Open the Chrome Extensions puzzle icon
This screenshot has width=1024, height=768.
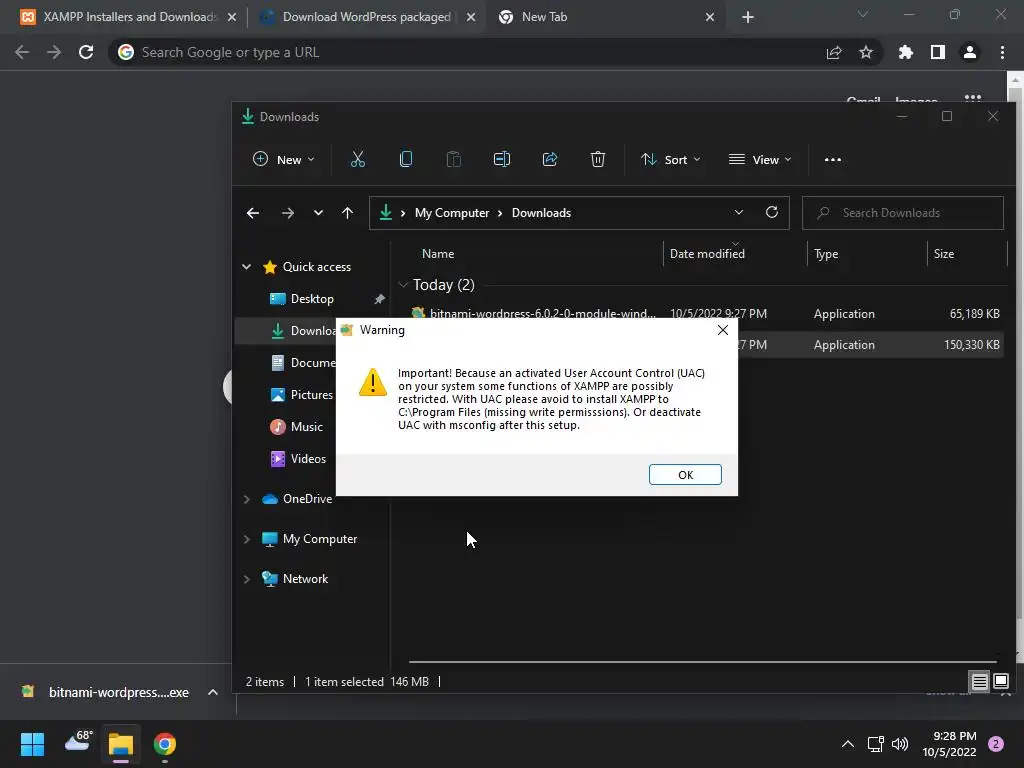click(906, 52)
